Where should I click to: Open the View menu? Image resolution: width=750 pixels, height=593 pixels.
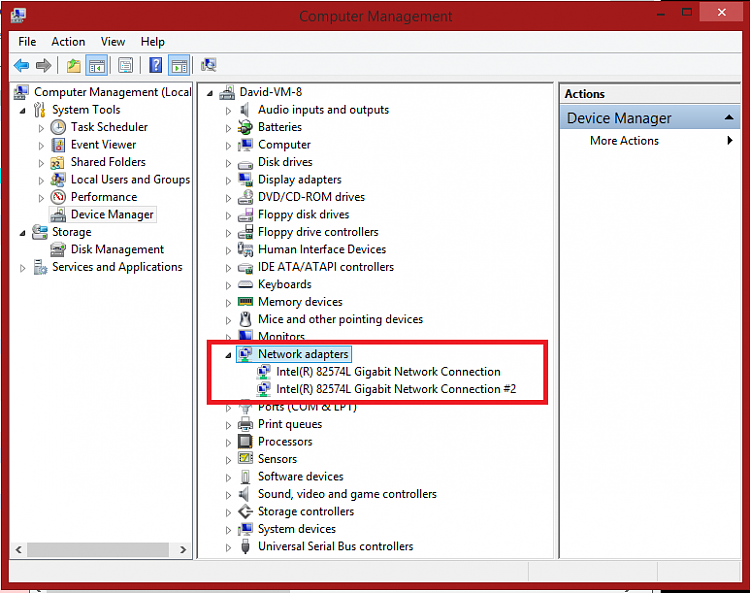coord(113,42)
